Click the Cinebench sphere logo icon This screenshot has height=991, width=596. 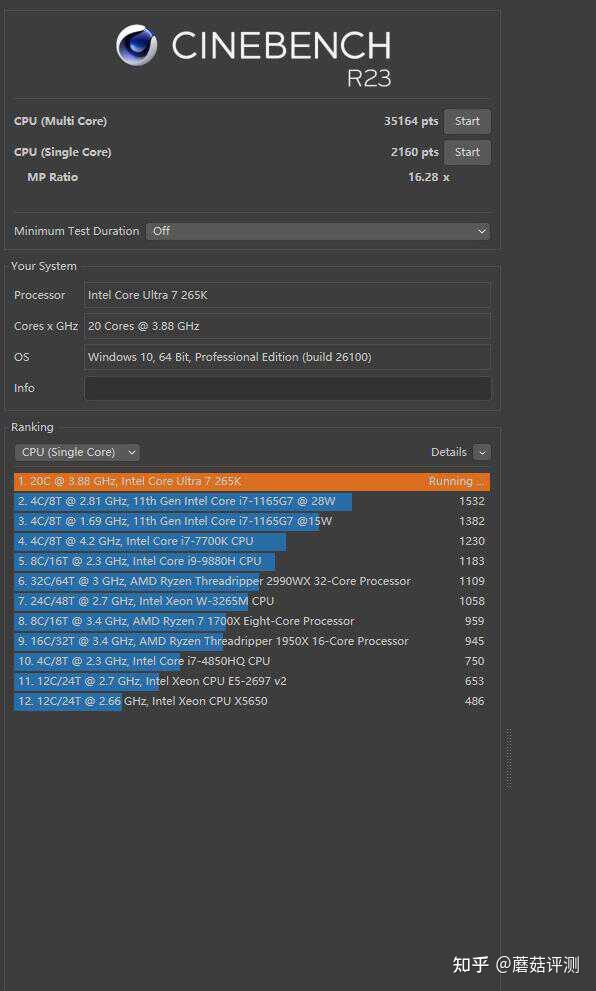[137, 45]
